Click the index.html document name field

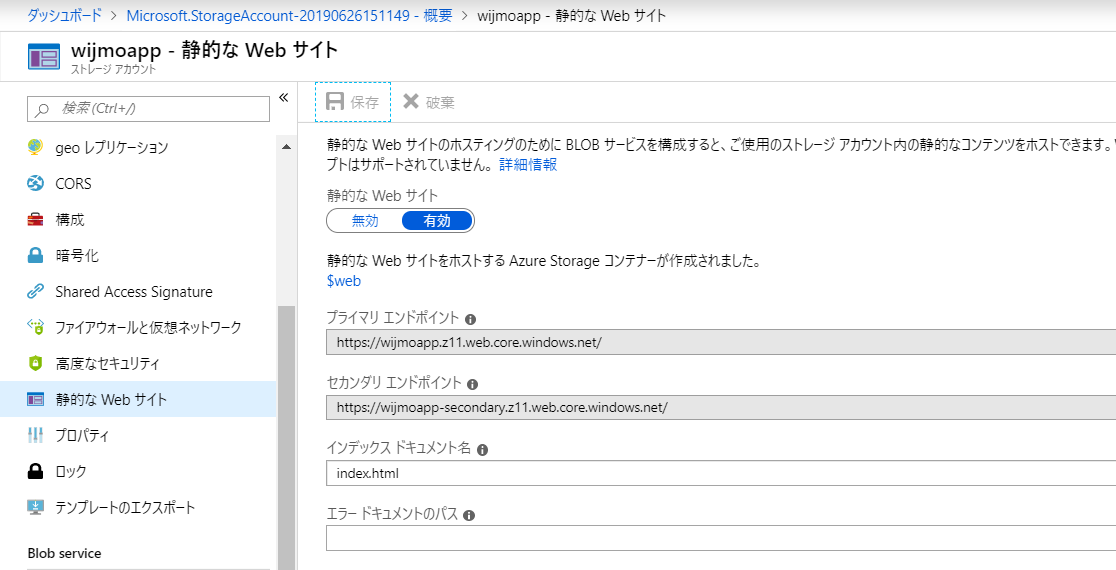pyautogui.click(x=721, y=473)
